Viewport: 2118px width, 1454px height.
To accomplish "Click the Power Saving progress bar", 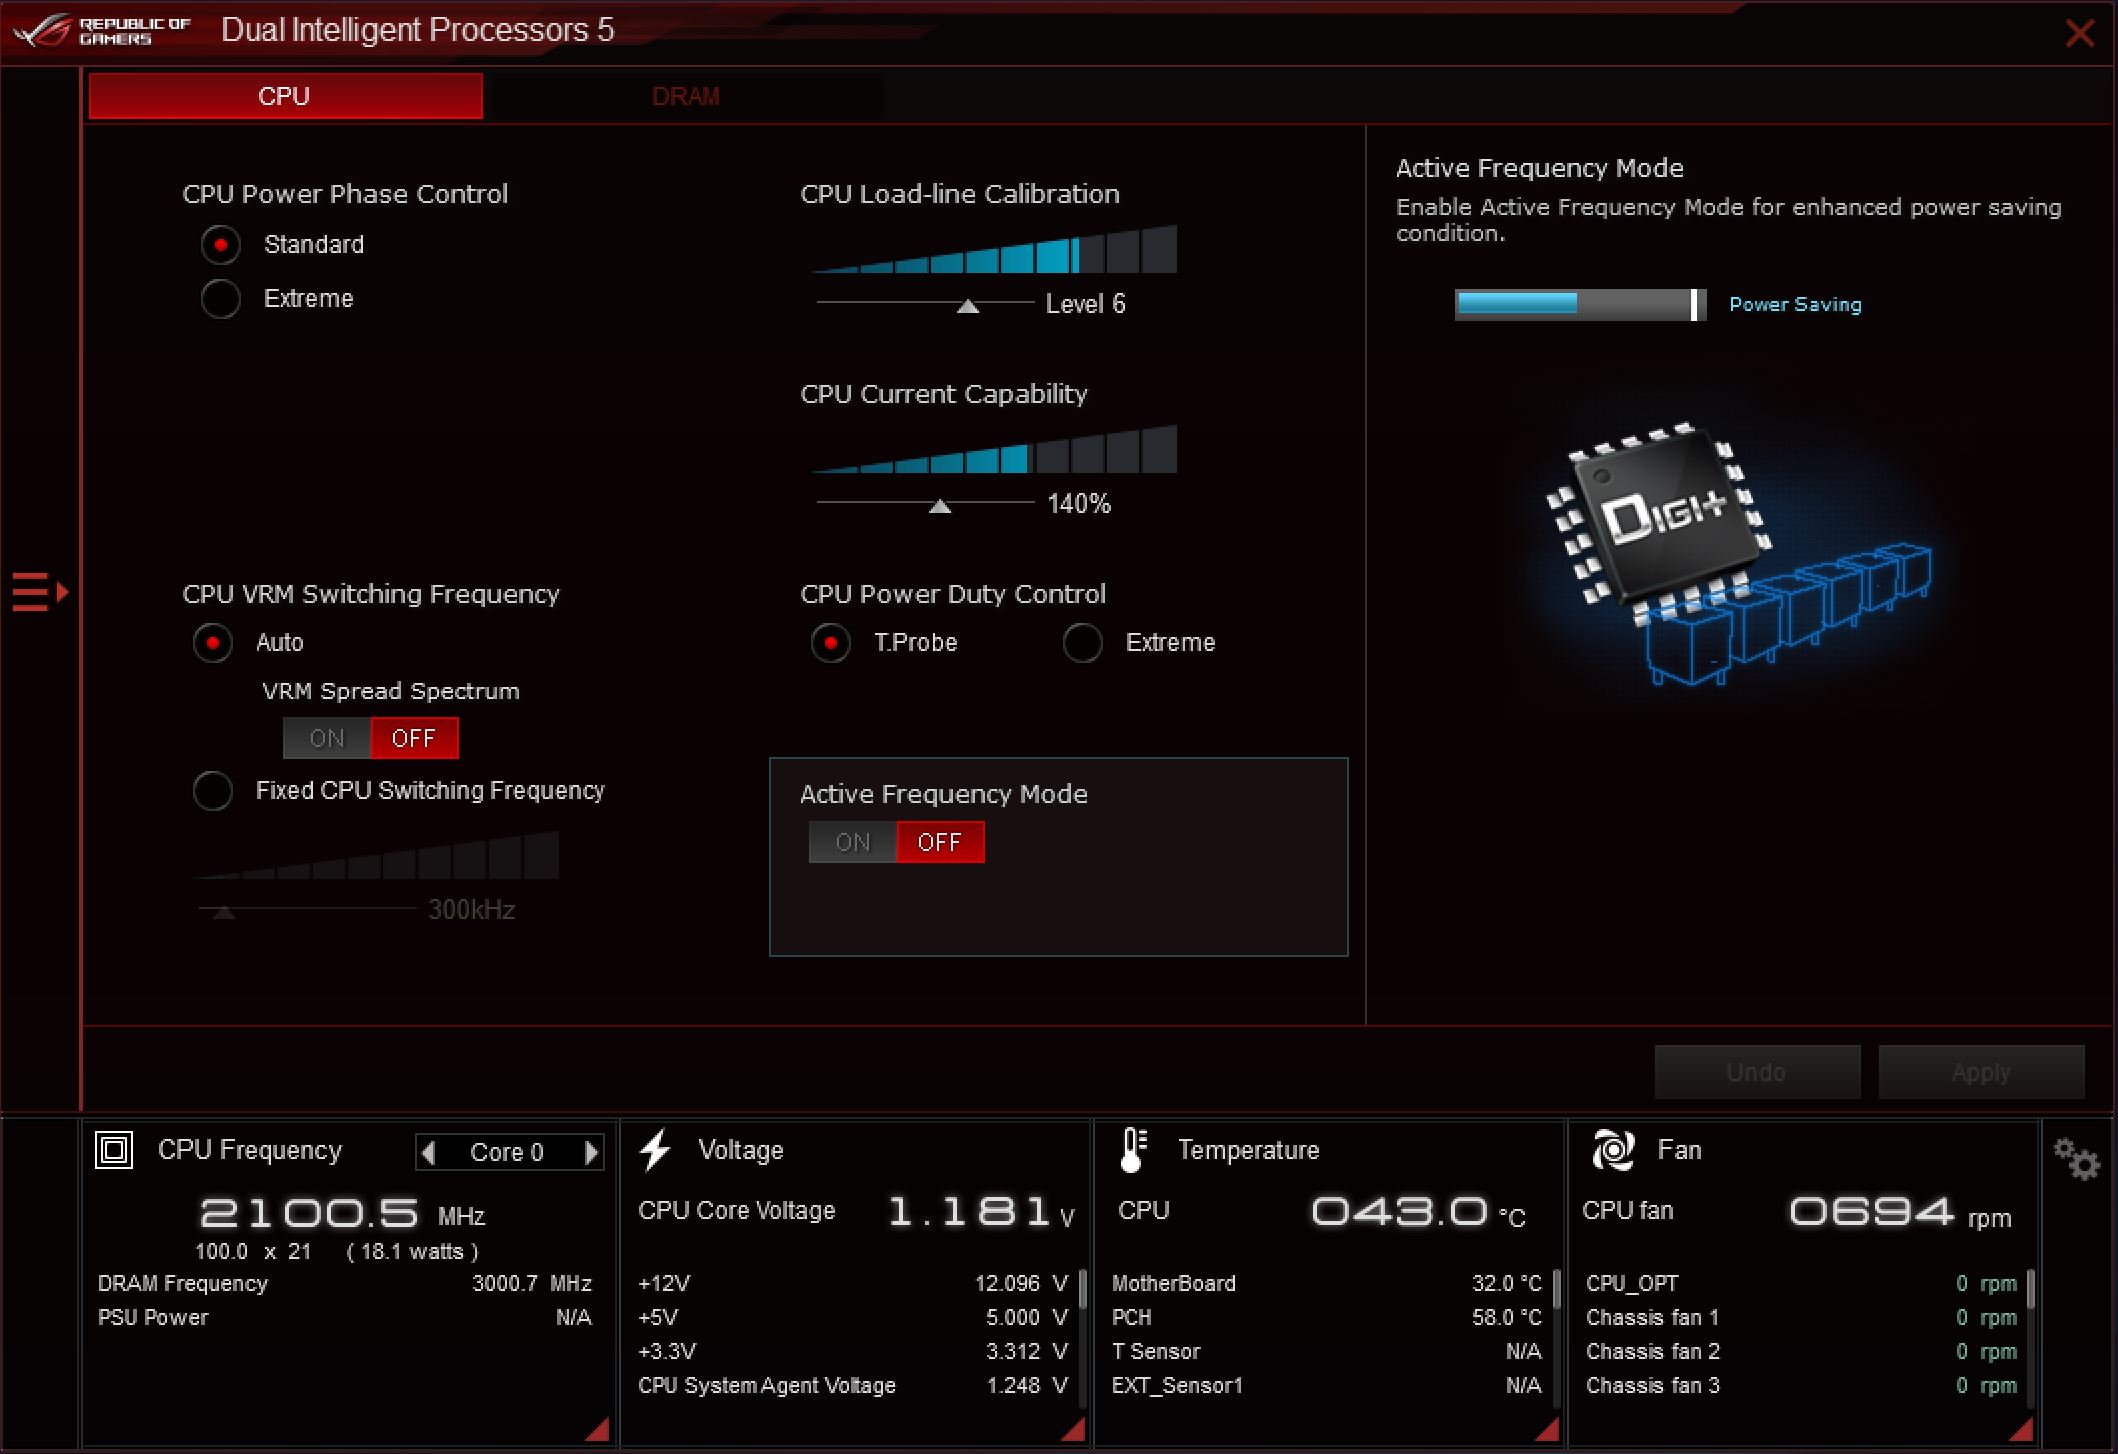I will tap(1580, 304).
